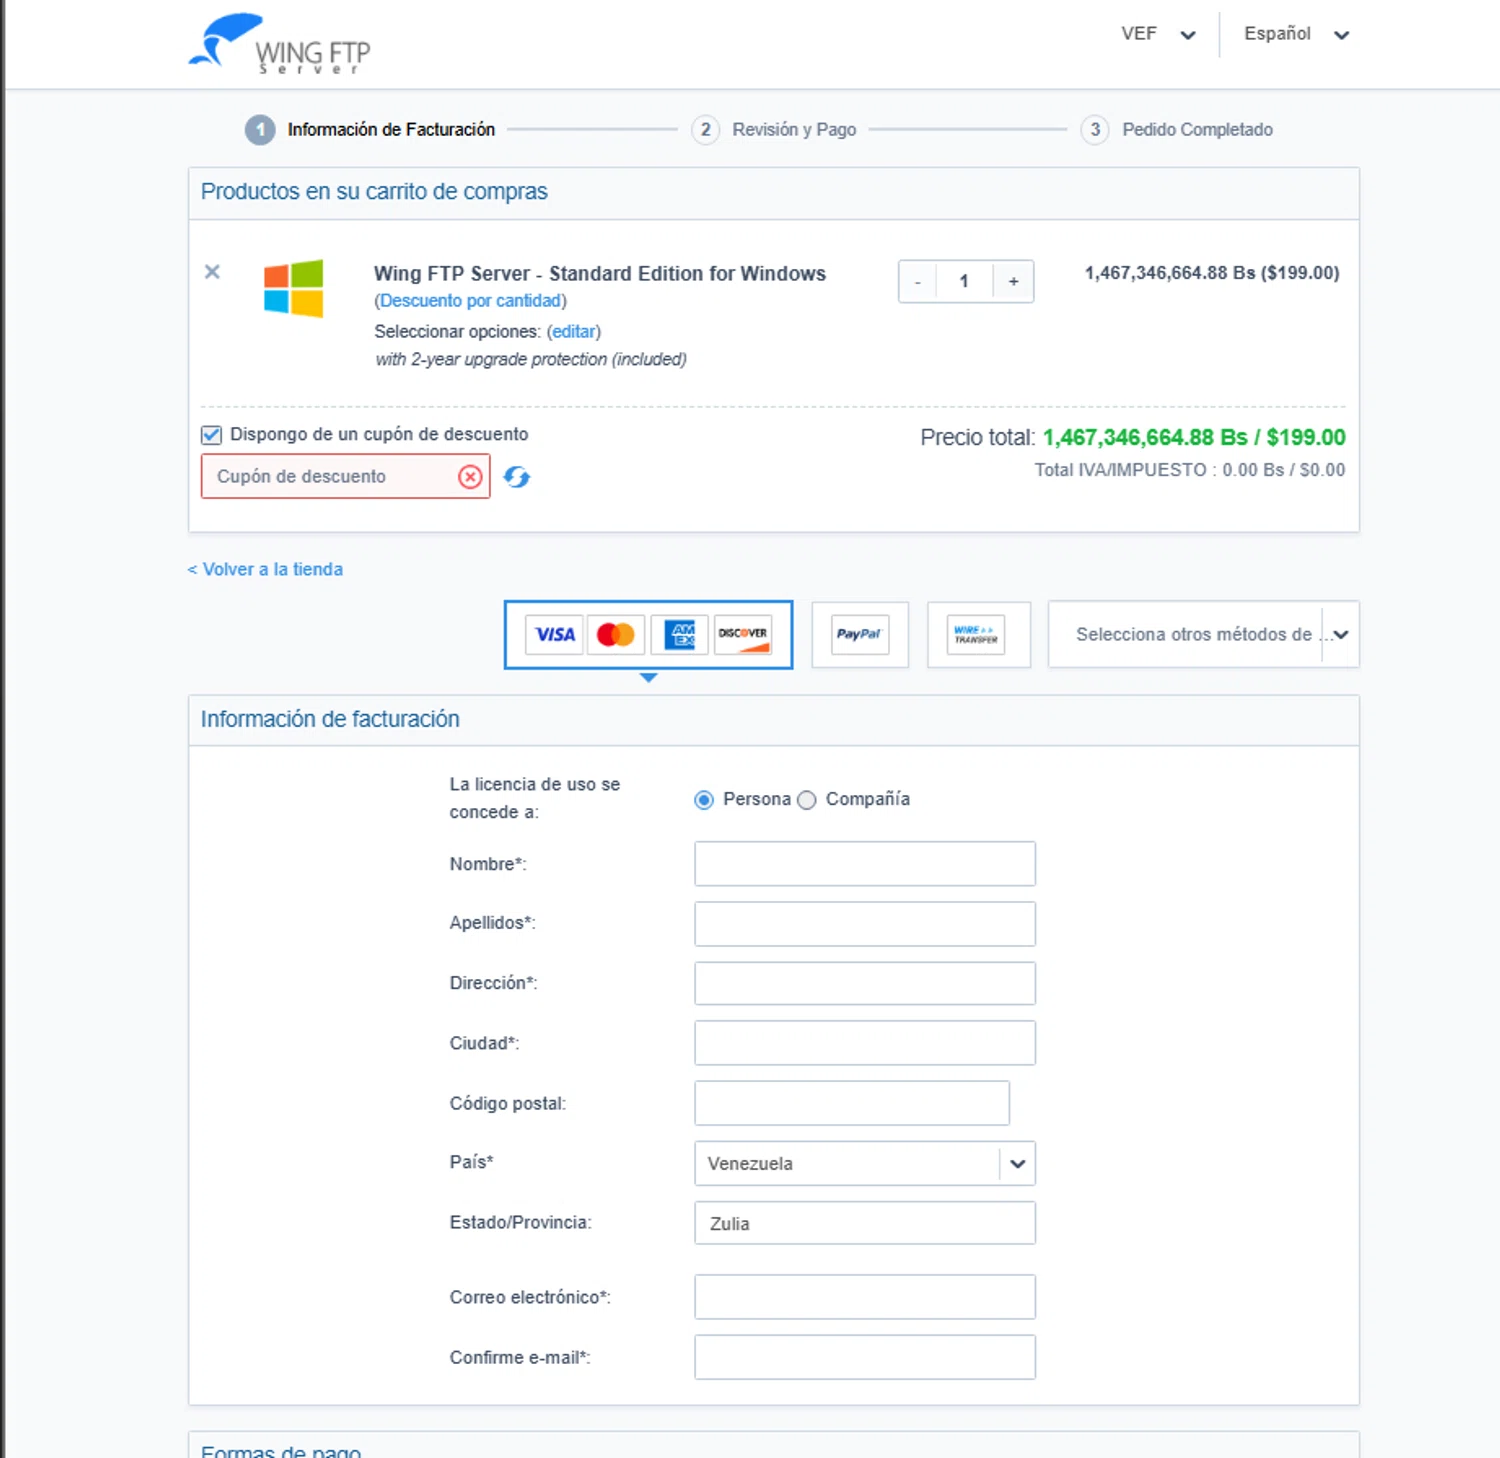Image resolution: width=1500 pixels, height=1458 pixels.
Task: Click the Código postal input field
Action: pos(852,1103)
